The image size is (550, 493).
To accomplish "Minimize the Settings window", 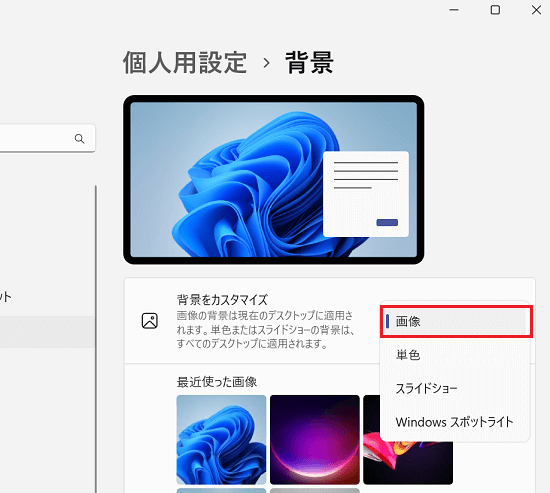I will point(454,10).
